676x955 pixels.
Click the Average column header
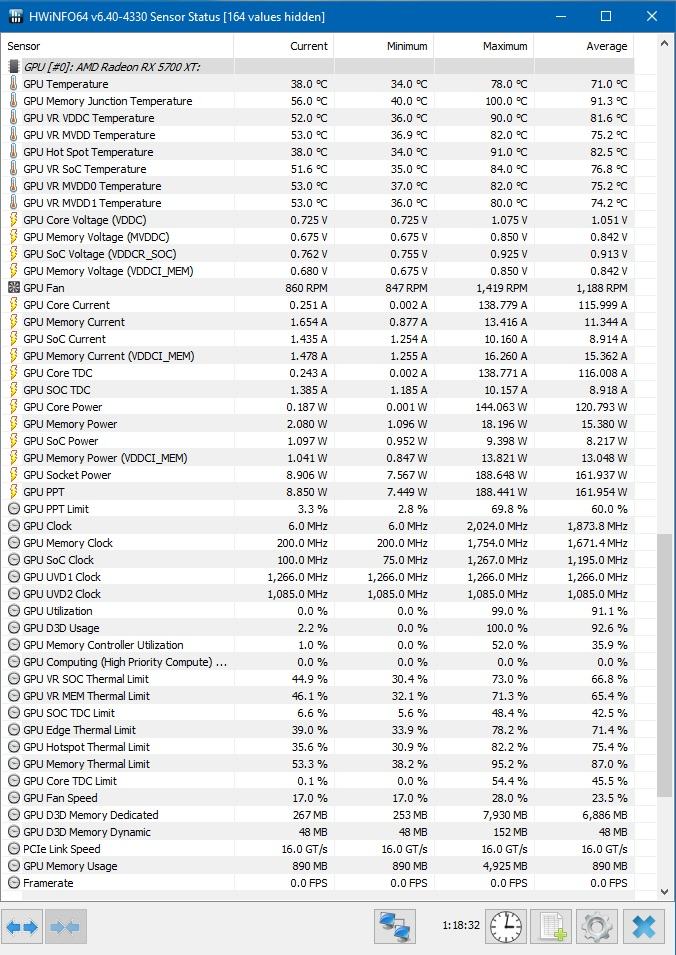583,46
